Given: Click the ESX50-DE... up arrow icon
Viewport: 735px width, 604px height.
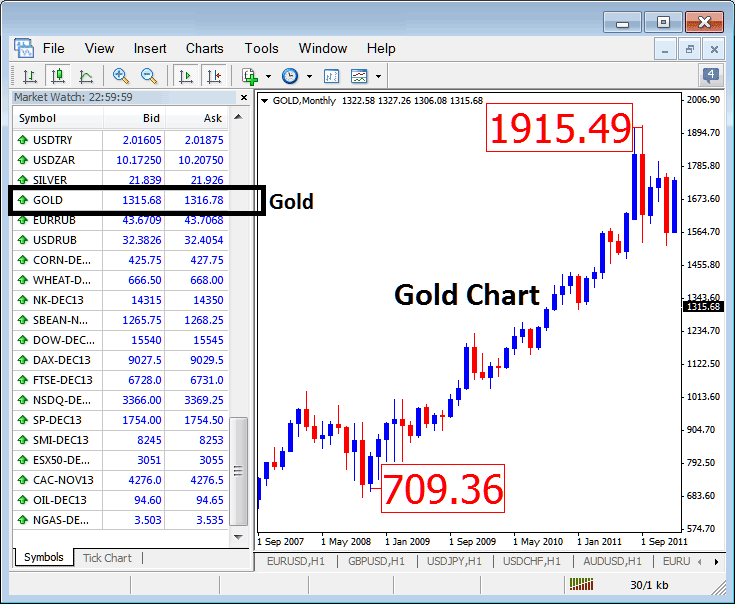Looking at the screenshot, I should [22, 460].
